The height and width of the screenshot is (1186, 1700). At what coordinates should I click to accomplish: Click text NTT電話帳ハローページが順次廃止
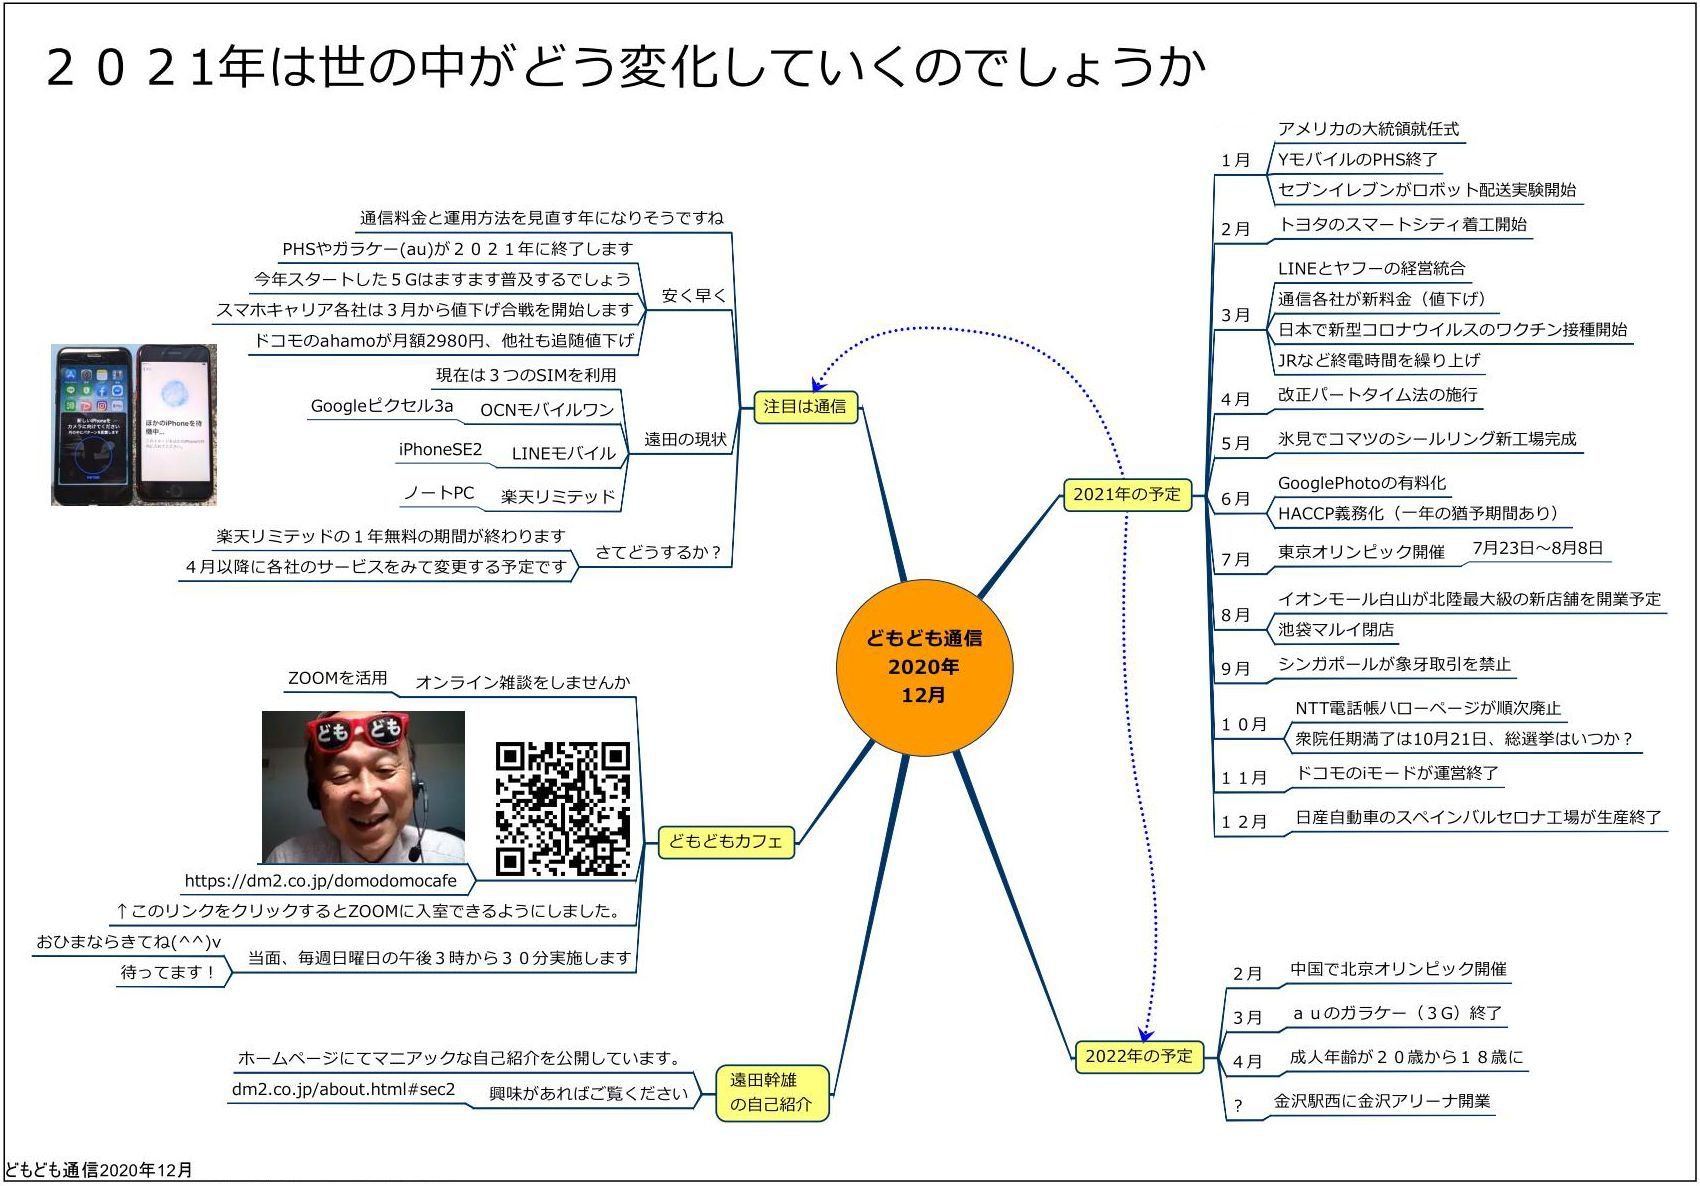[x=1428, y=708]
